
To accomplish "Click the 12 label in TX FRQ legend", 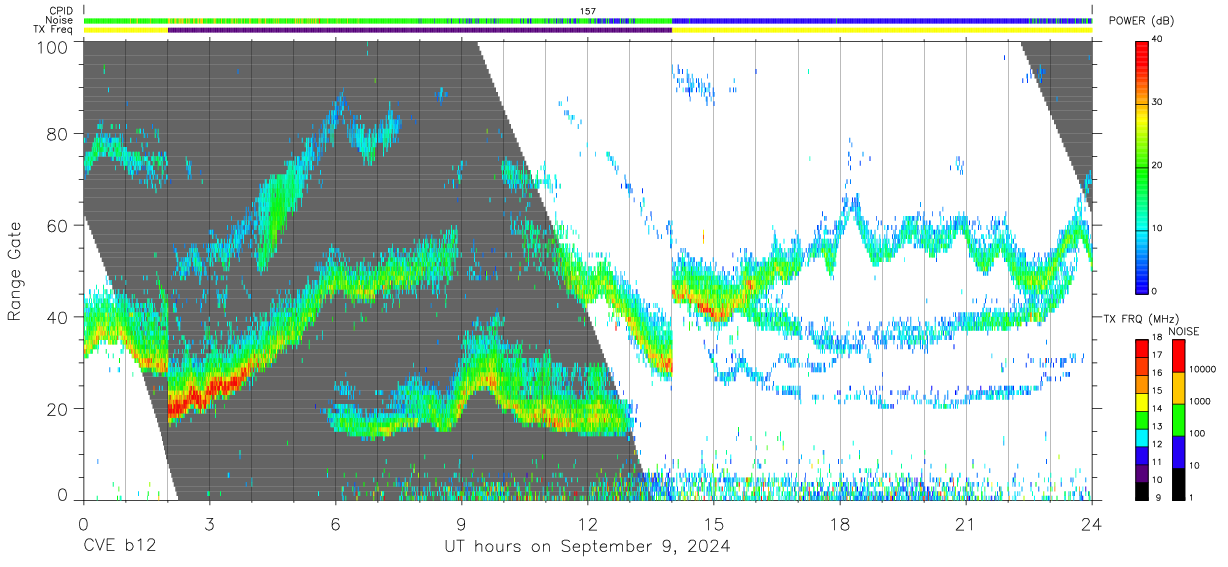I will tap(1157, 444).
